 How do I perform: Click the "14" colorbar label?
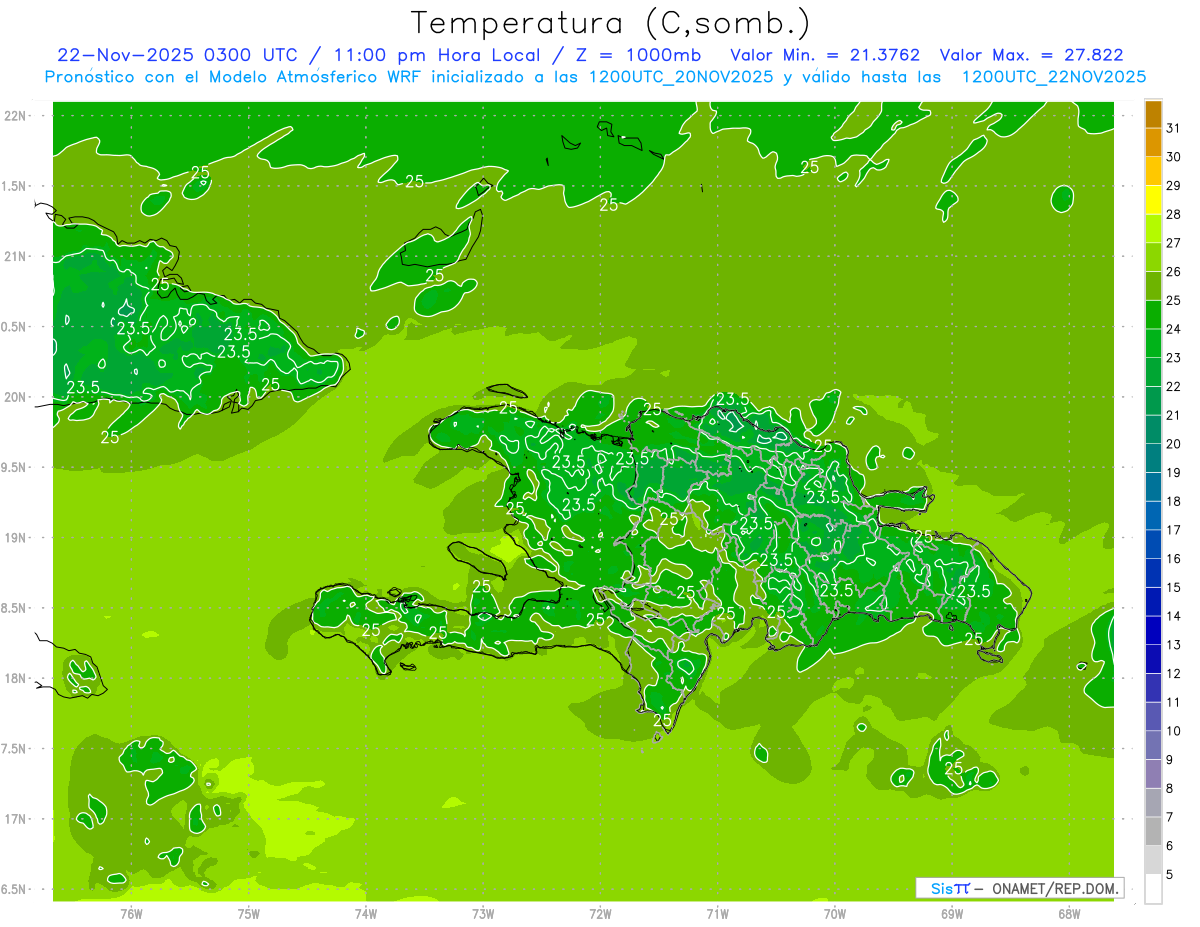point(1174,616)
